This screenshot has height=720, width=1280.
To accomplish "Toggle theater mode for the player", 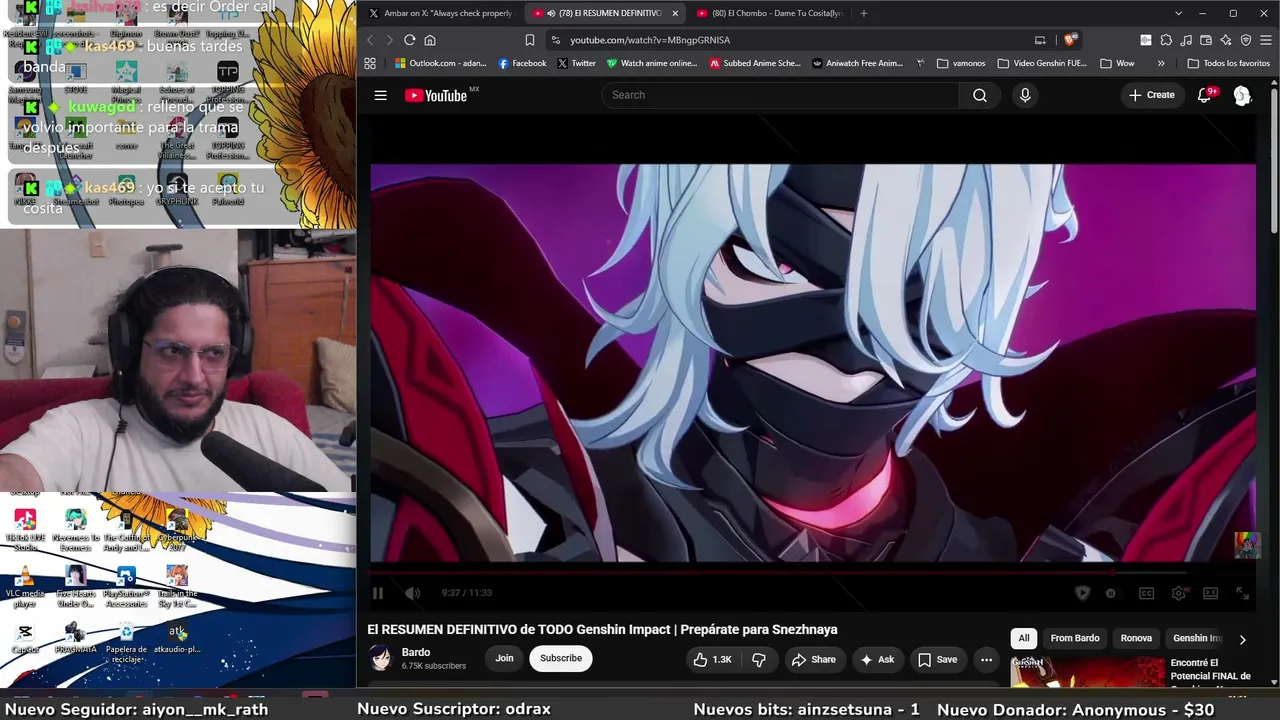I will point(1210,593).
